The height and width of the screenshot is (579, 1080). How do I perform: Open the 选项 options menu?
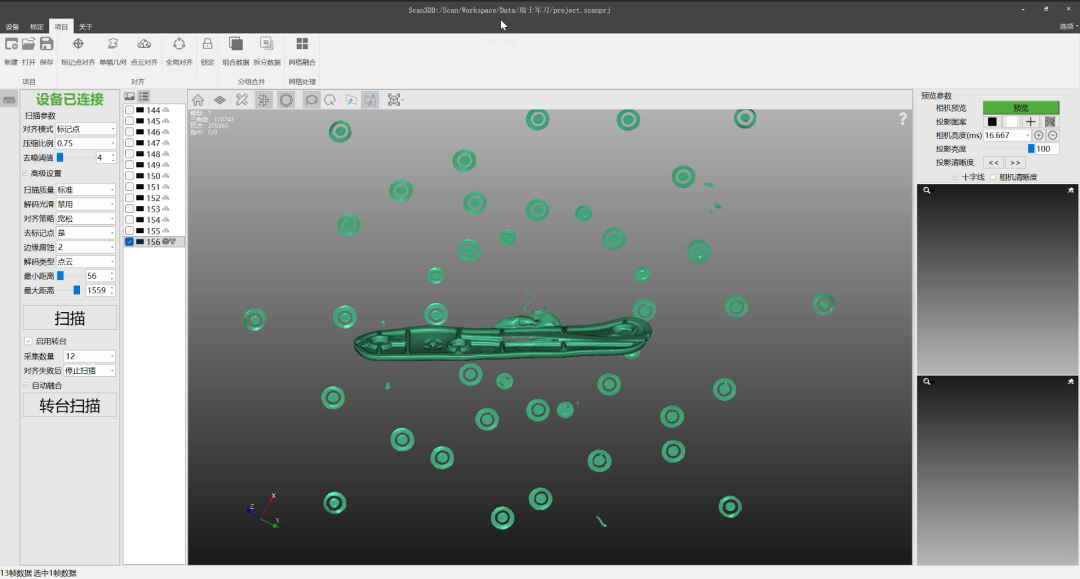(1067, 27)
